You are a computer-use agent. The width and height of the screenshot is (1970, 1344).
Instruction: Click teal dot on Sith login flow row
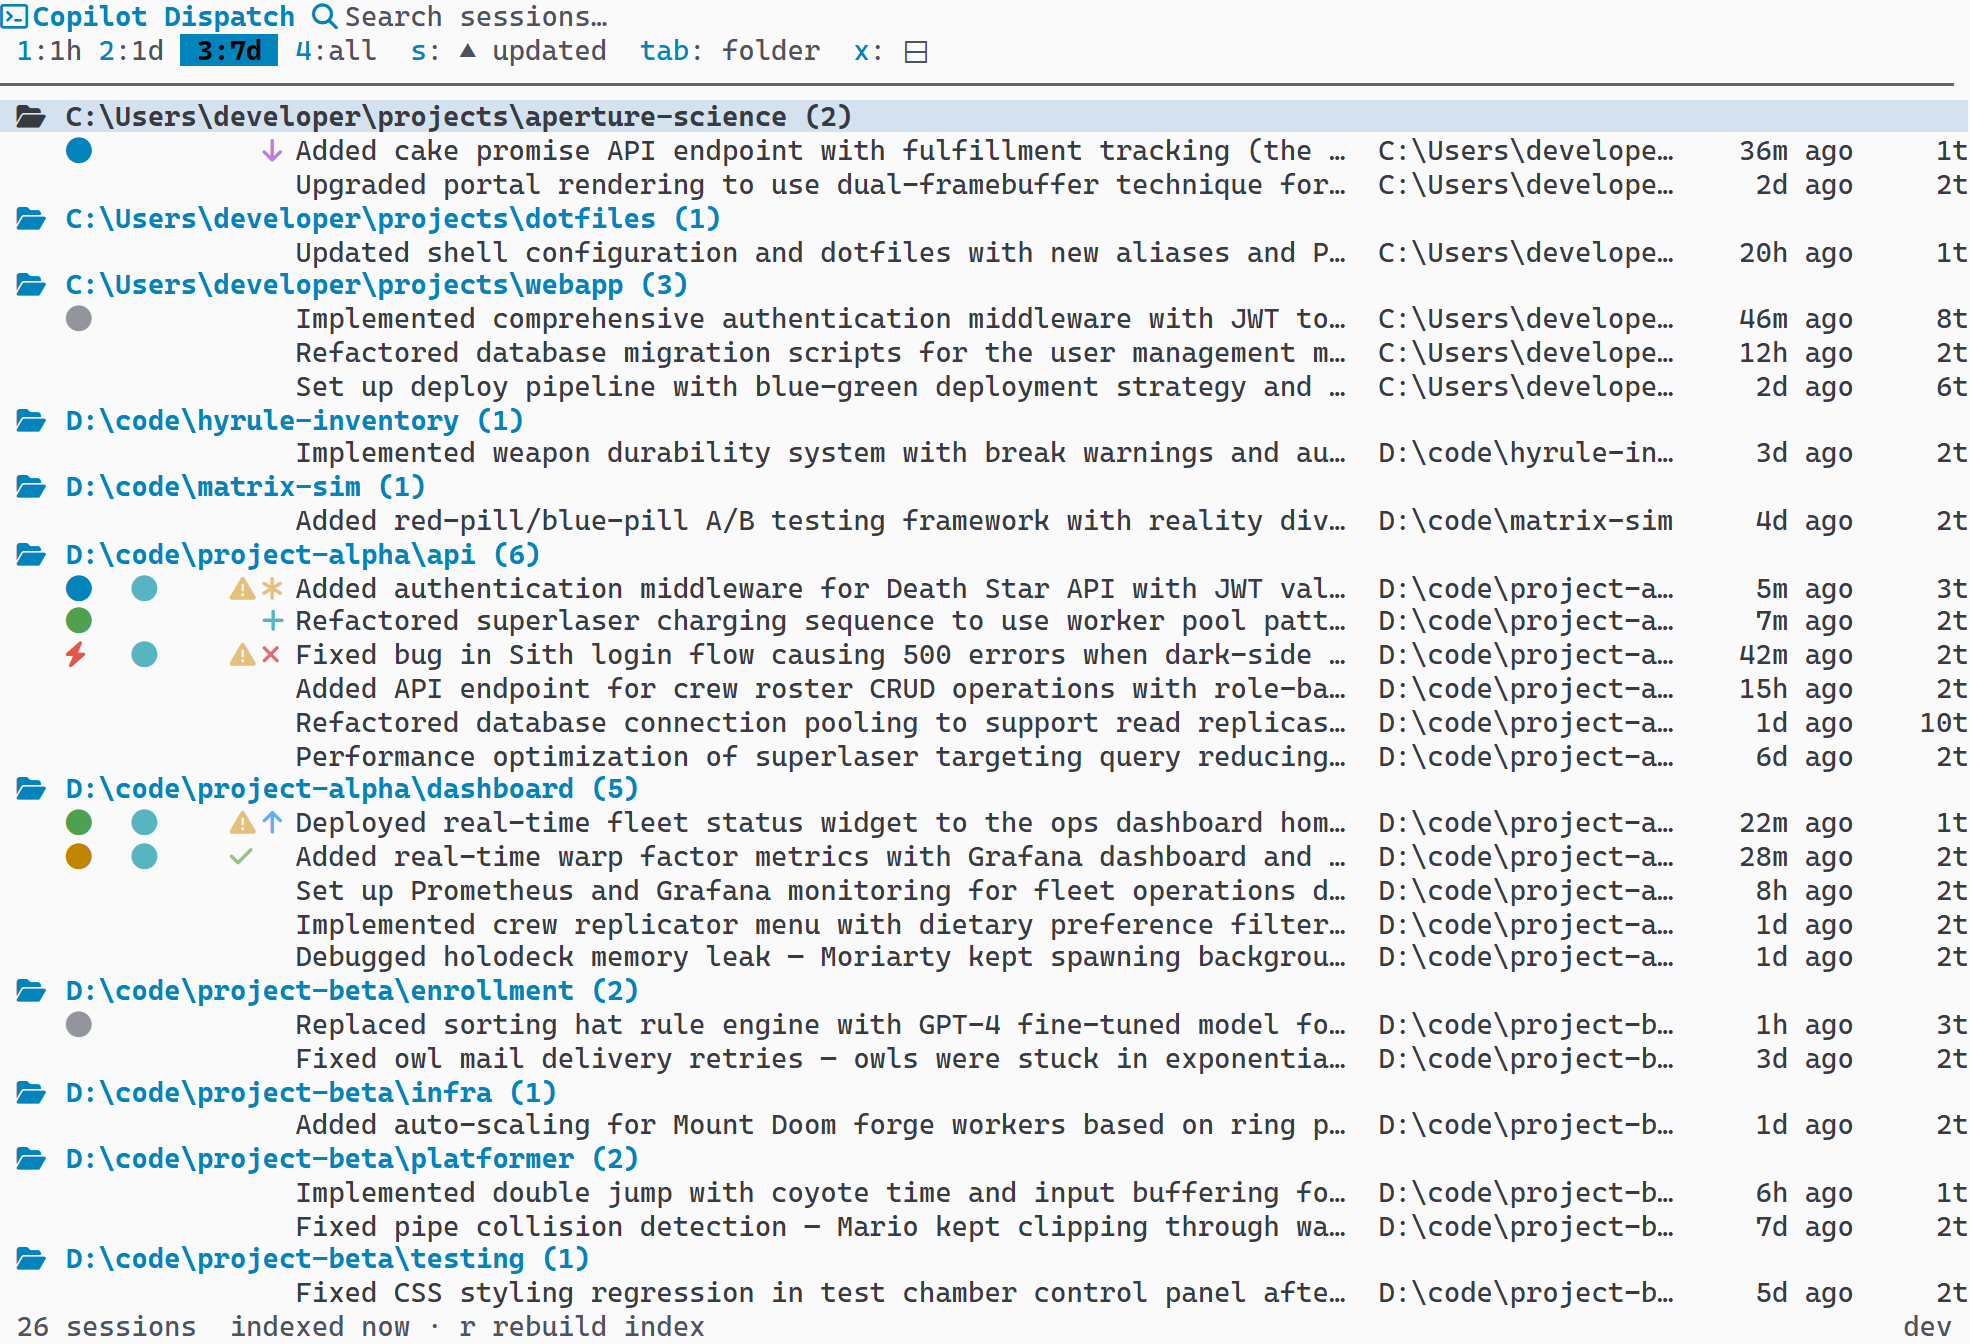pyautogui.click(x=144, y=655)
